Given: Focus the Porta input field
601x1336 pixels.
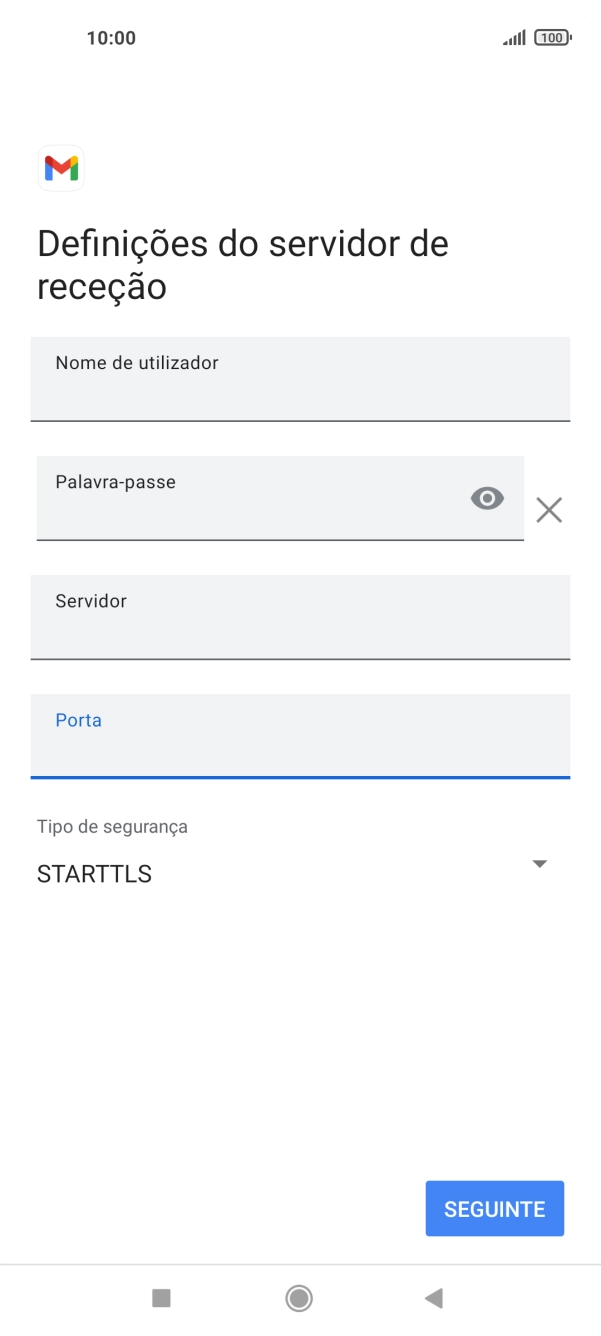Looking at the screenshot, I should [300, 736].
